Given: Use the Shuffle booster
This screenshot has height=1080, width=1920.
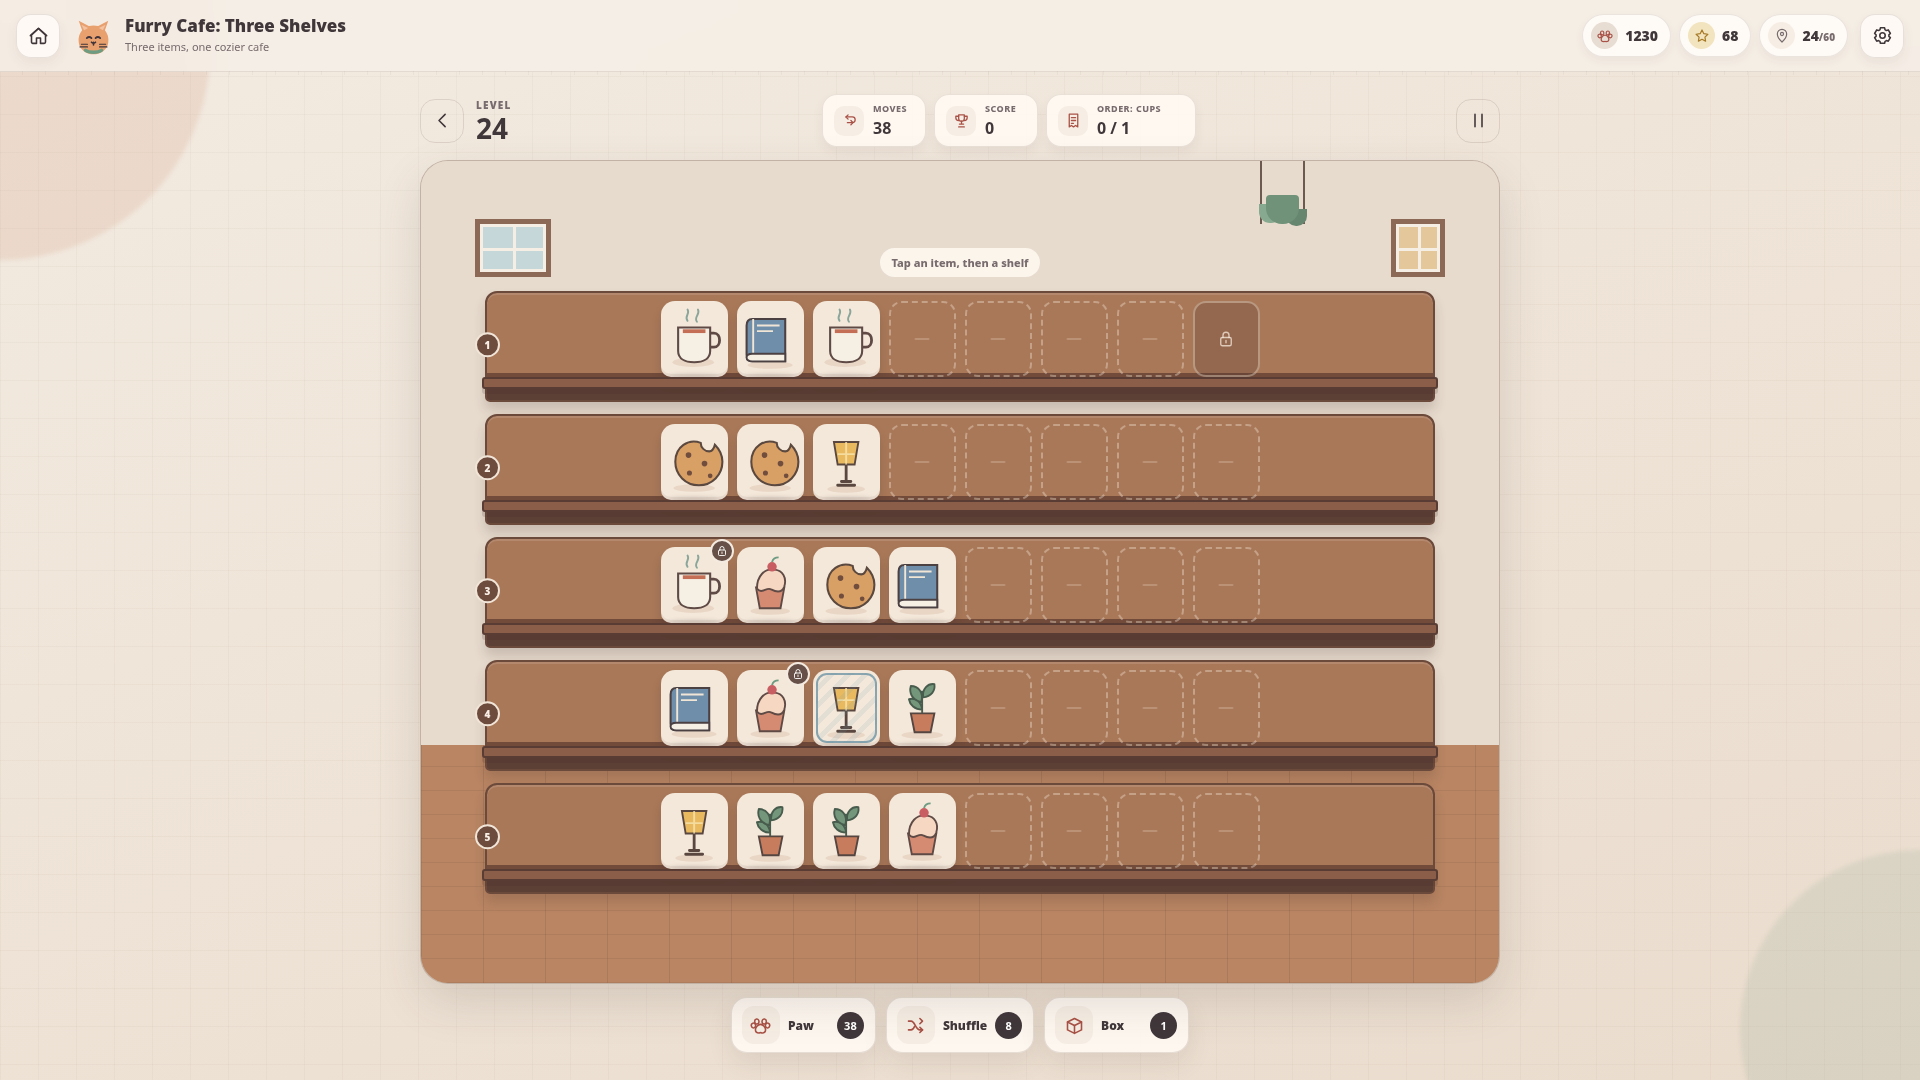Looking at the screenshot, I should (x=960, y=1025).
